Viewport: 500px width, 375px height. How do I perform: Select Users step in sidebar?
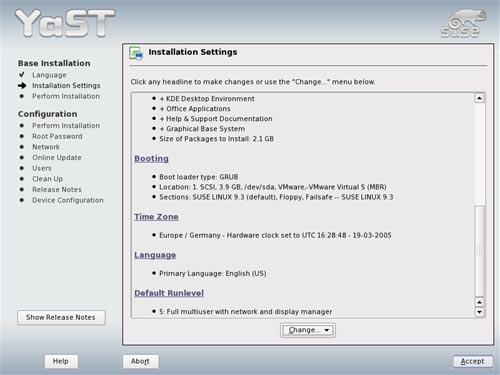pyautogui.click(x=42, y=168)
